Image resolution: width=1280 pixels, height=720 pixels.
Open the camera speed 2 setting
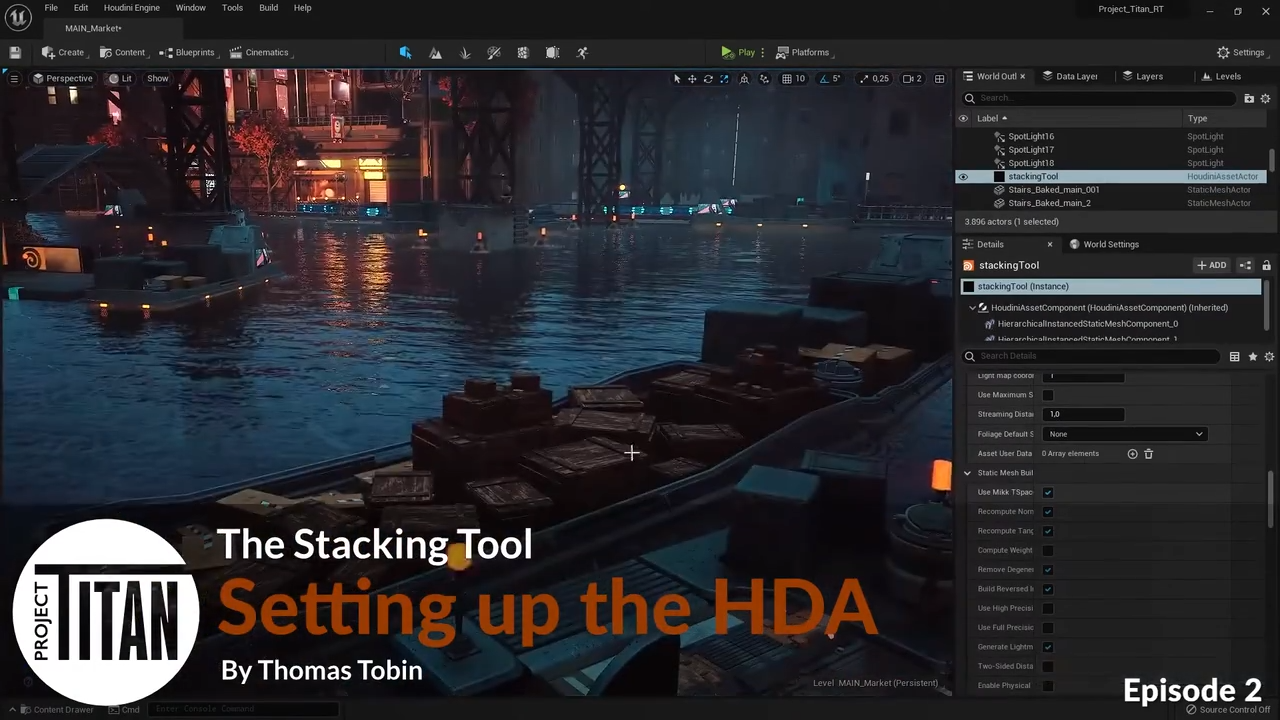point(912,78)
